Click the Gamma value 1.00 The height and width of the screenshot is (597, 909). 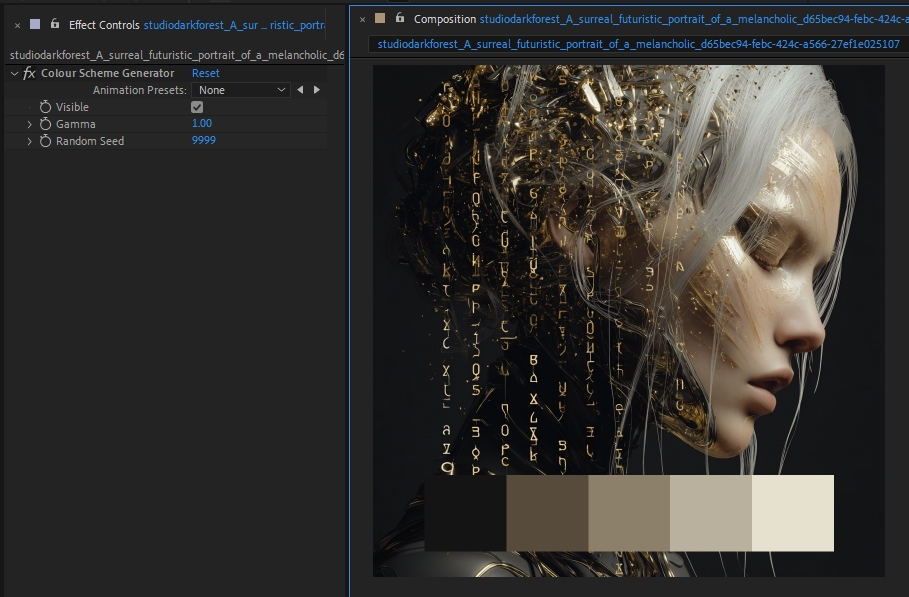(x=202, y=123)
